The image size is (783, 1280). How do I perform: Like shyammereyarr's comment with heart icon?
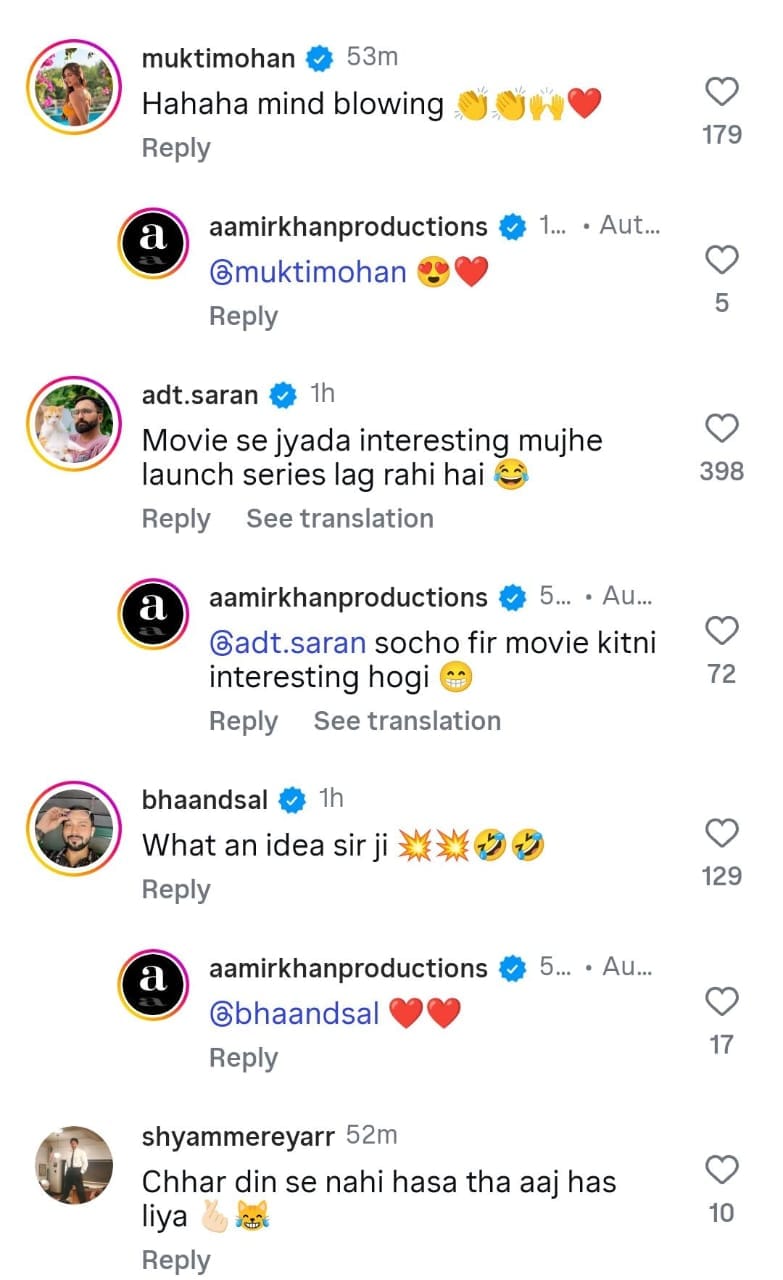(721, 1170)
